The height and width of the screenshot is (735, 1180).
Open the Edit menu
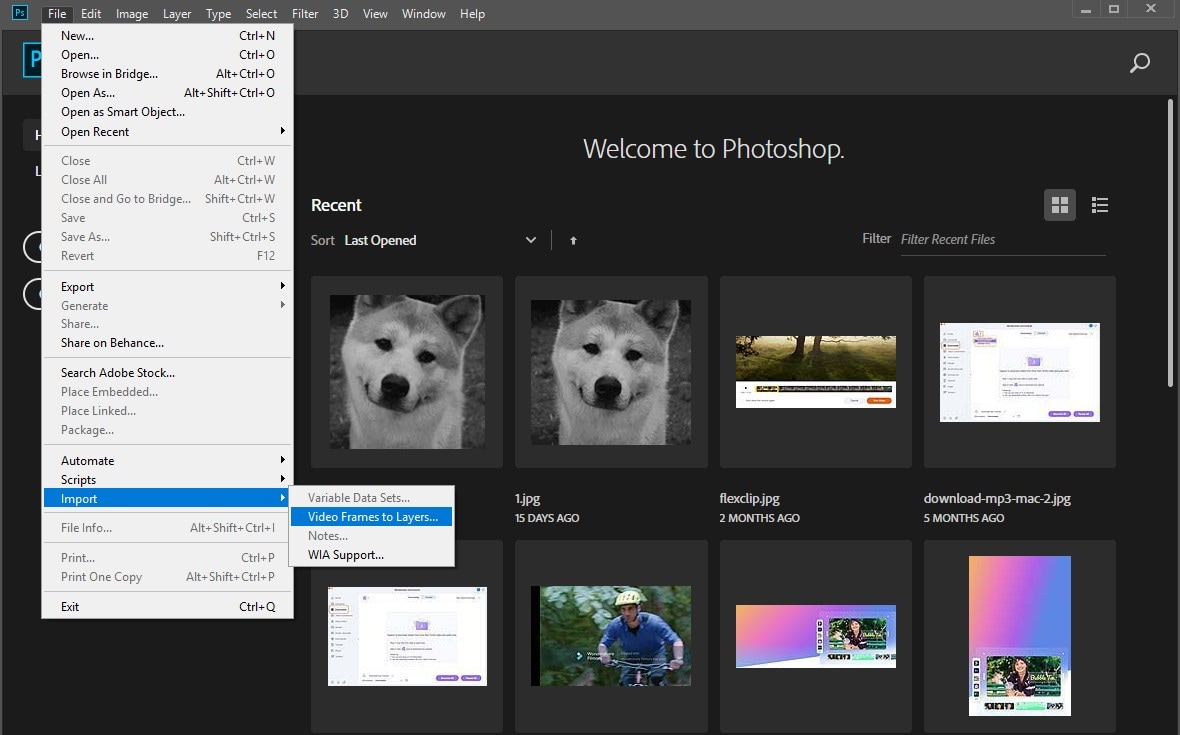pos(91,14)
